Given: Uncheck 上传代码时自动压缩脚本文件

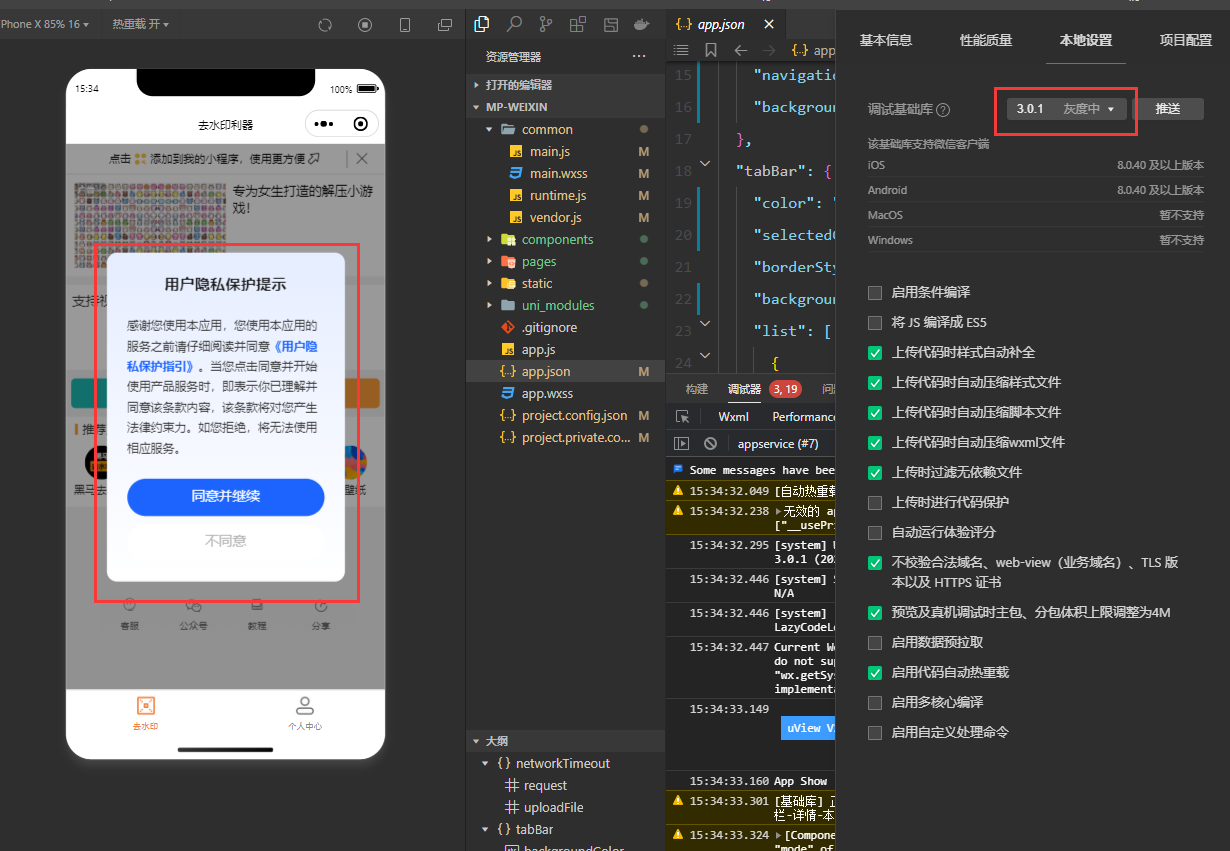Looking at the screenshot, I should [x=875, y=412].
